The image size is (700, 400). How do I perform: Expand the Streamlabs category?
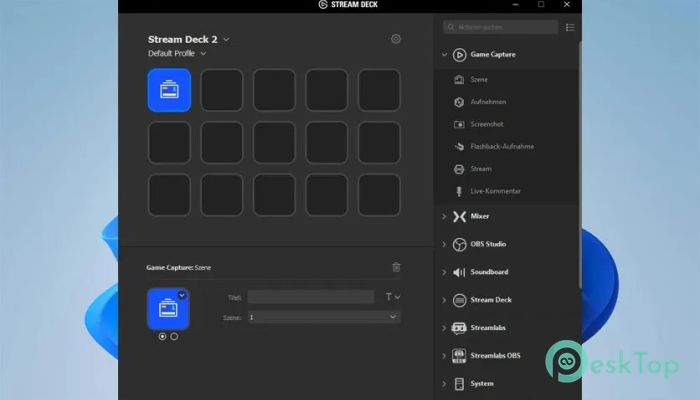tap(444, 328)
